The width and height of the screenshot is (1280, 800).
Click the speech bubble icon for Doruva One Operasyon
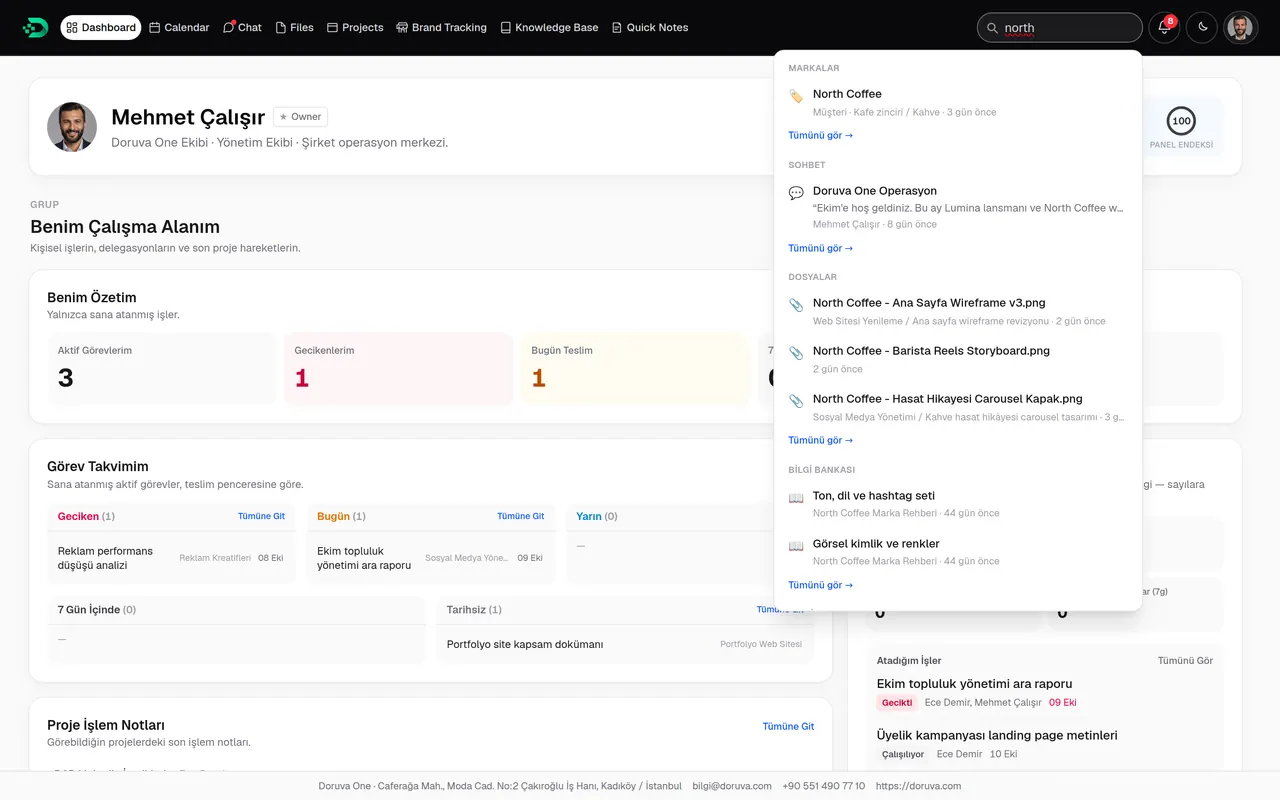point(796,193)
